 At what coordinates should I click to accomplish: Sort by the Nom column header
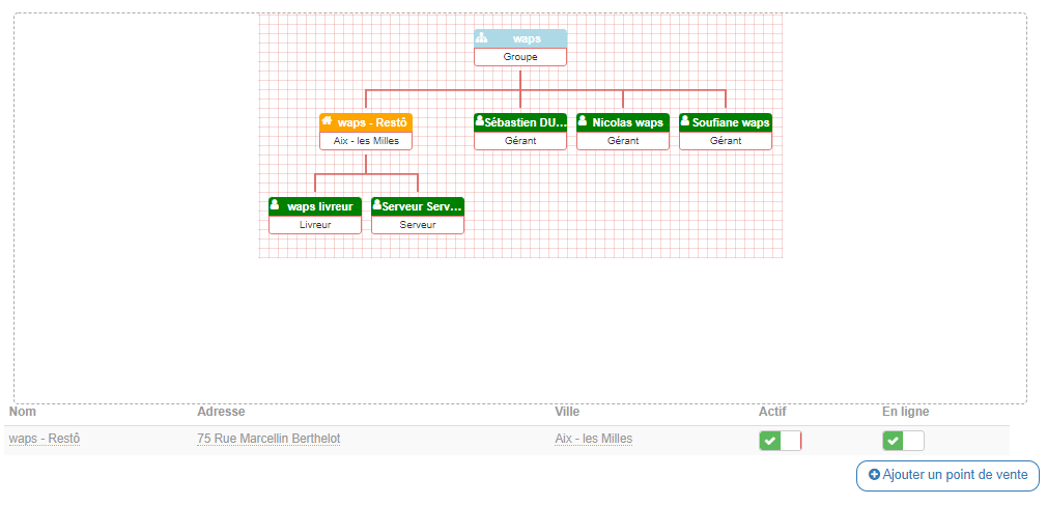click(23, 412)
